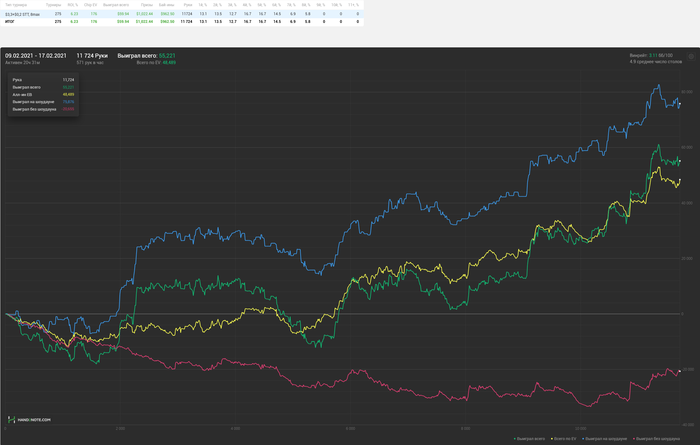Click the '60 000' y-axis tick label
Screen dimensions: 700x445
click(x=687, y=147)
